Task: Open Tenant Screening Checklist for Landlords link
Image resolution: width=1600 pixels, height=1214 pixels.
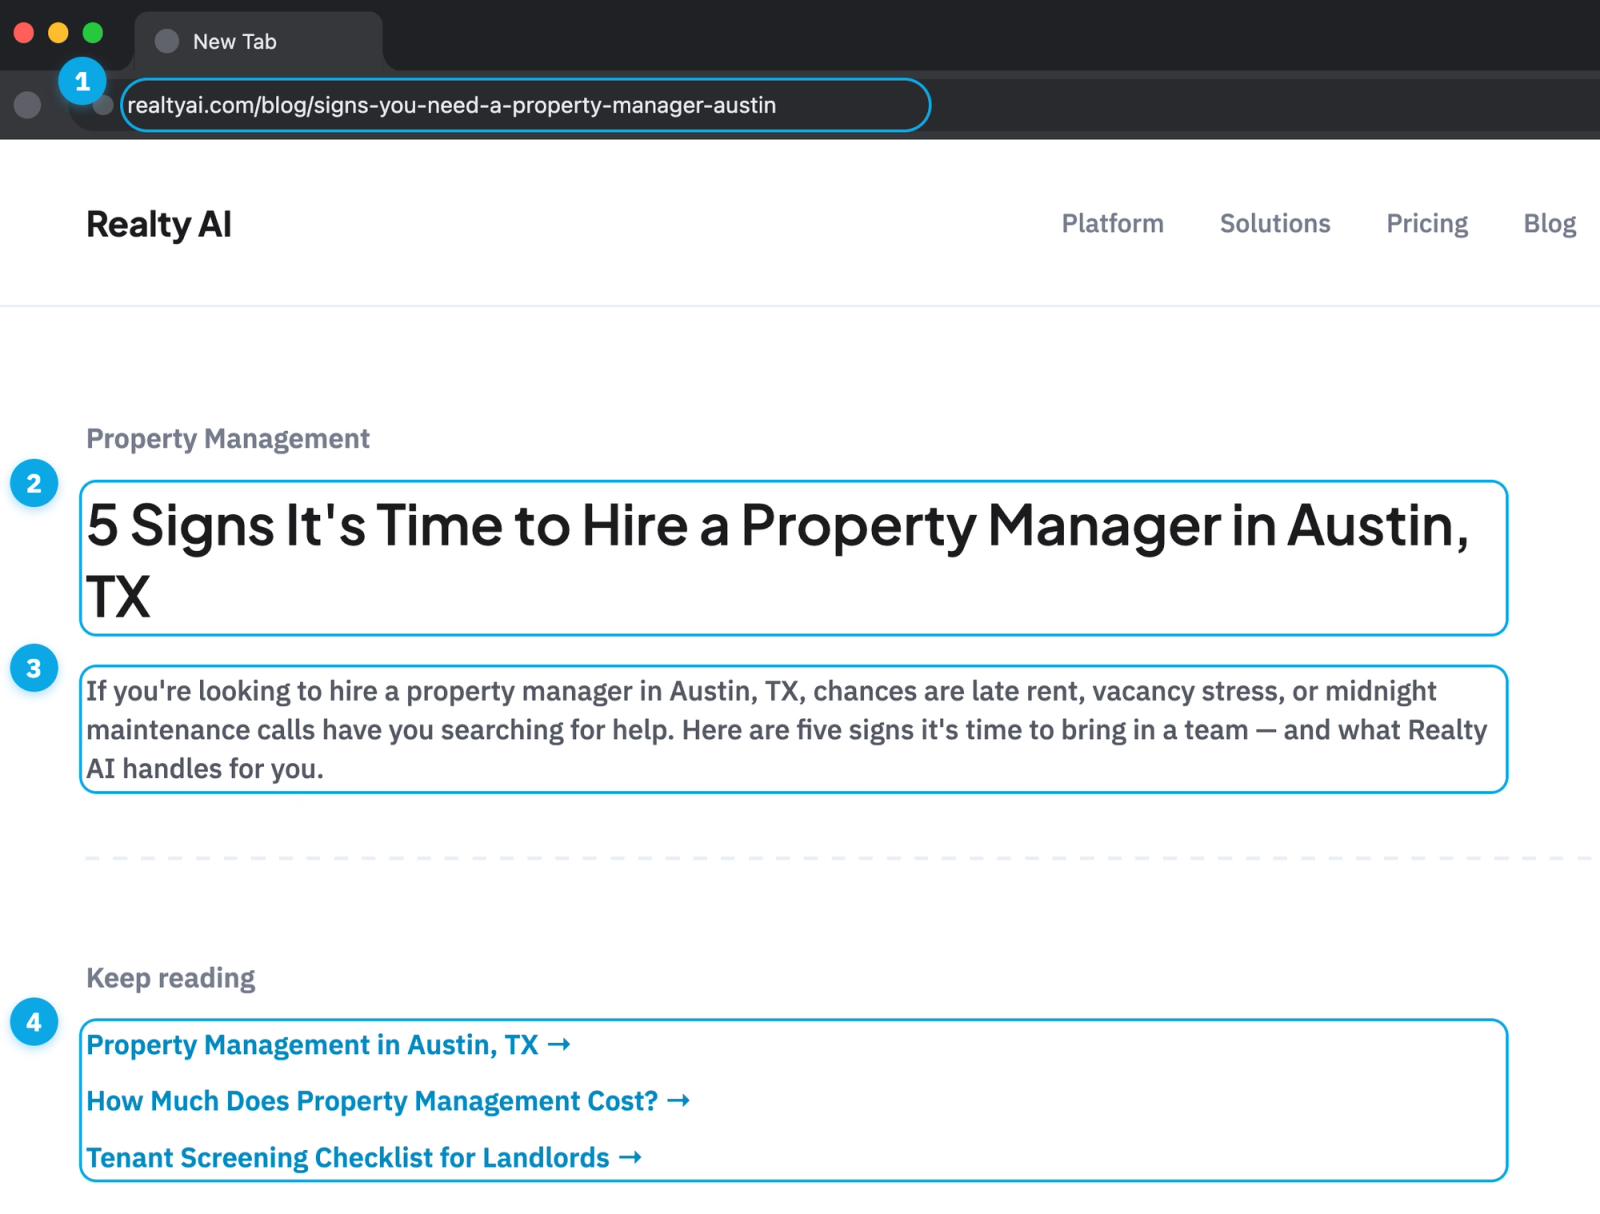Action: pyautogui.click(x=364, y=1157)
